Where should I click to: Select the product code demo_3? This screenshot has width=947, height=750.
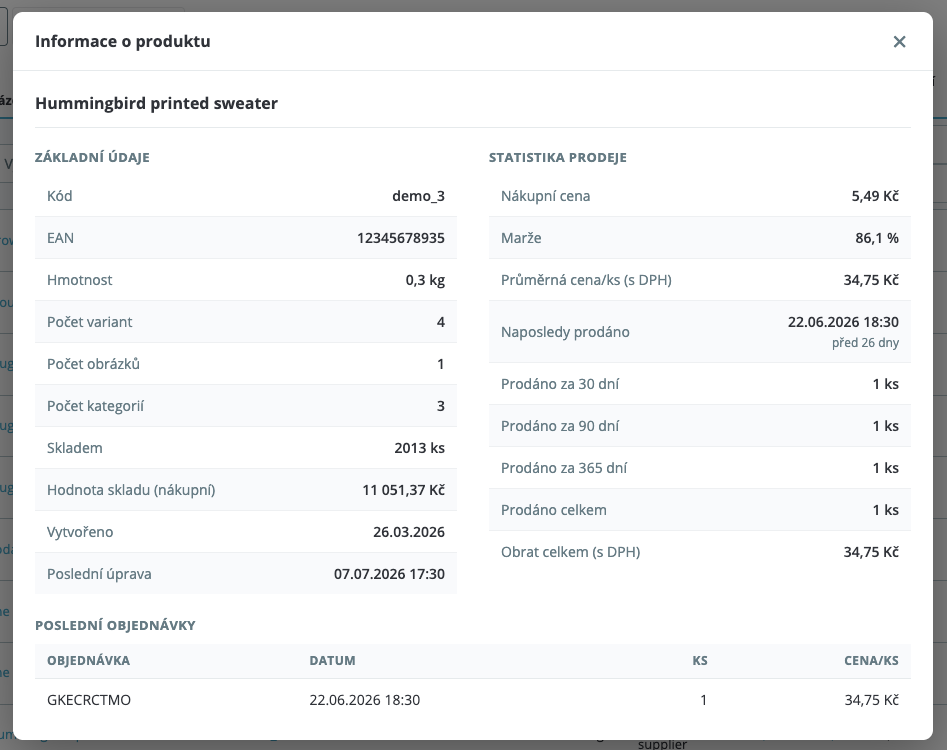(418, 196)
